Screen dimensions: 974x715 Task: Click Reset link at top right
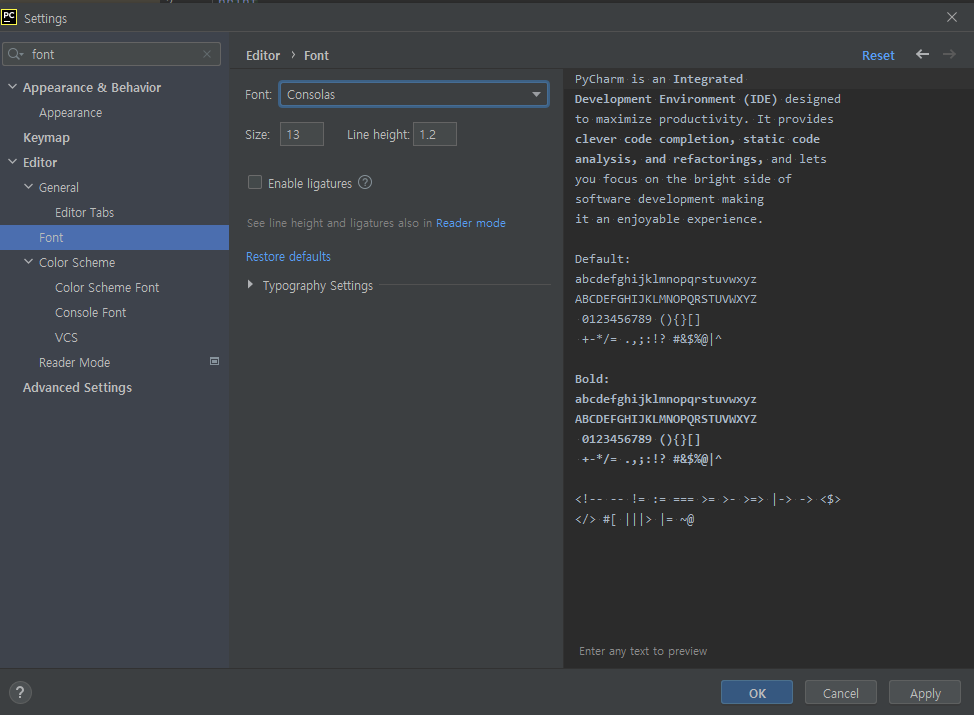878,55
